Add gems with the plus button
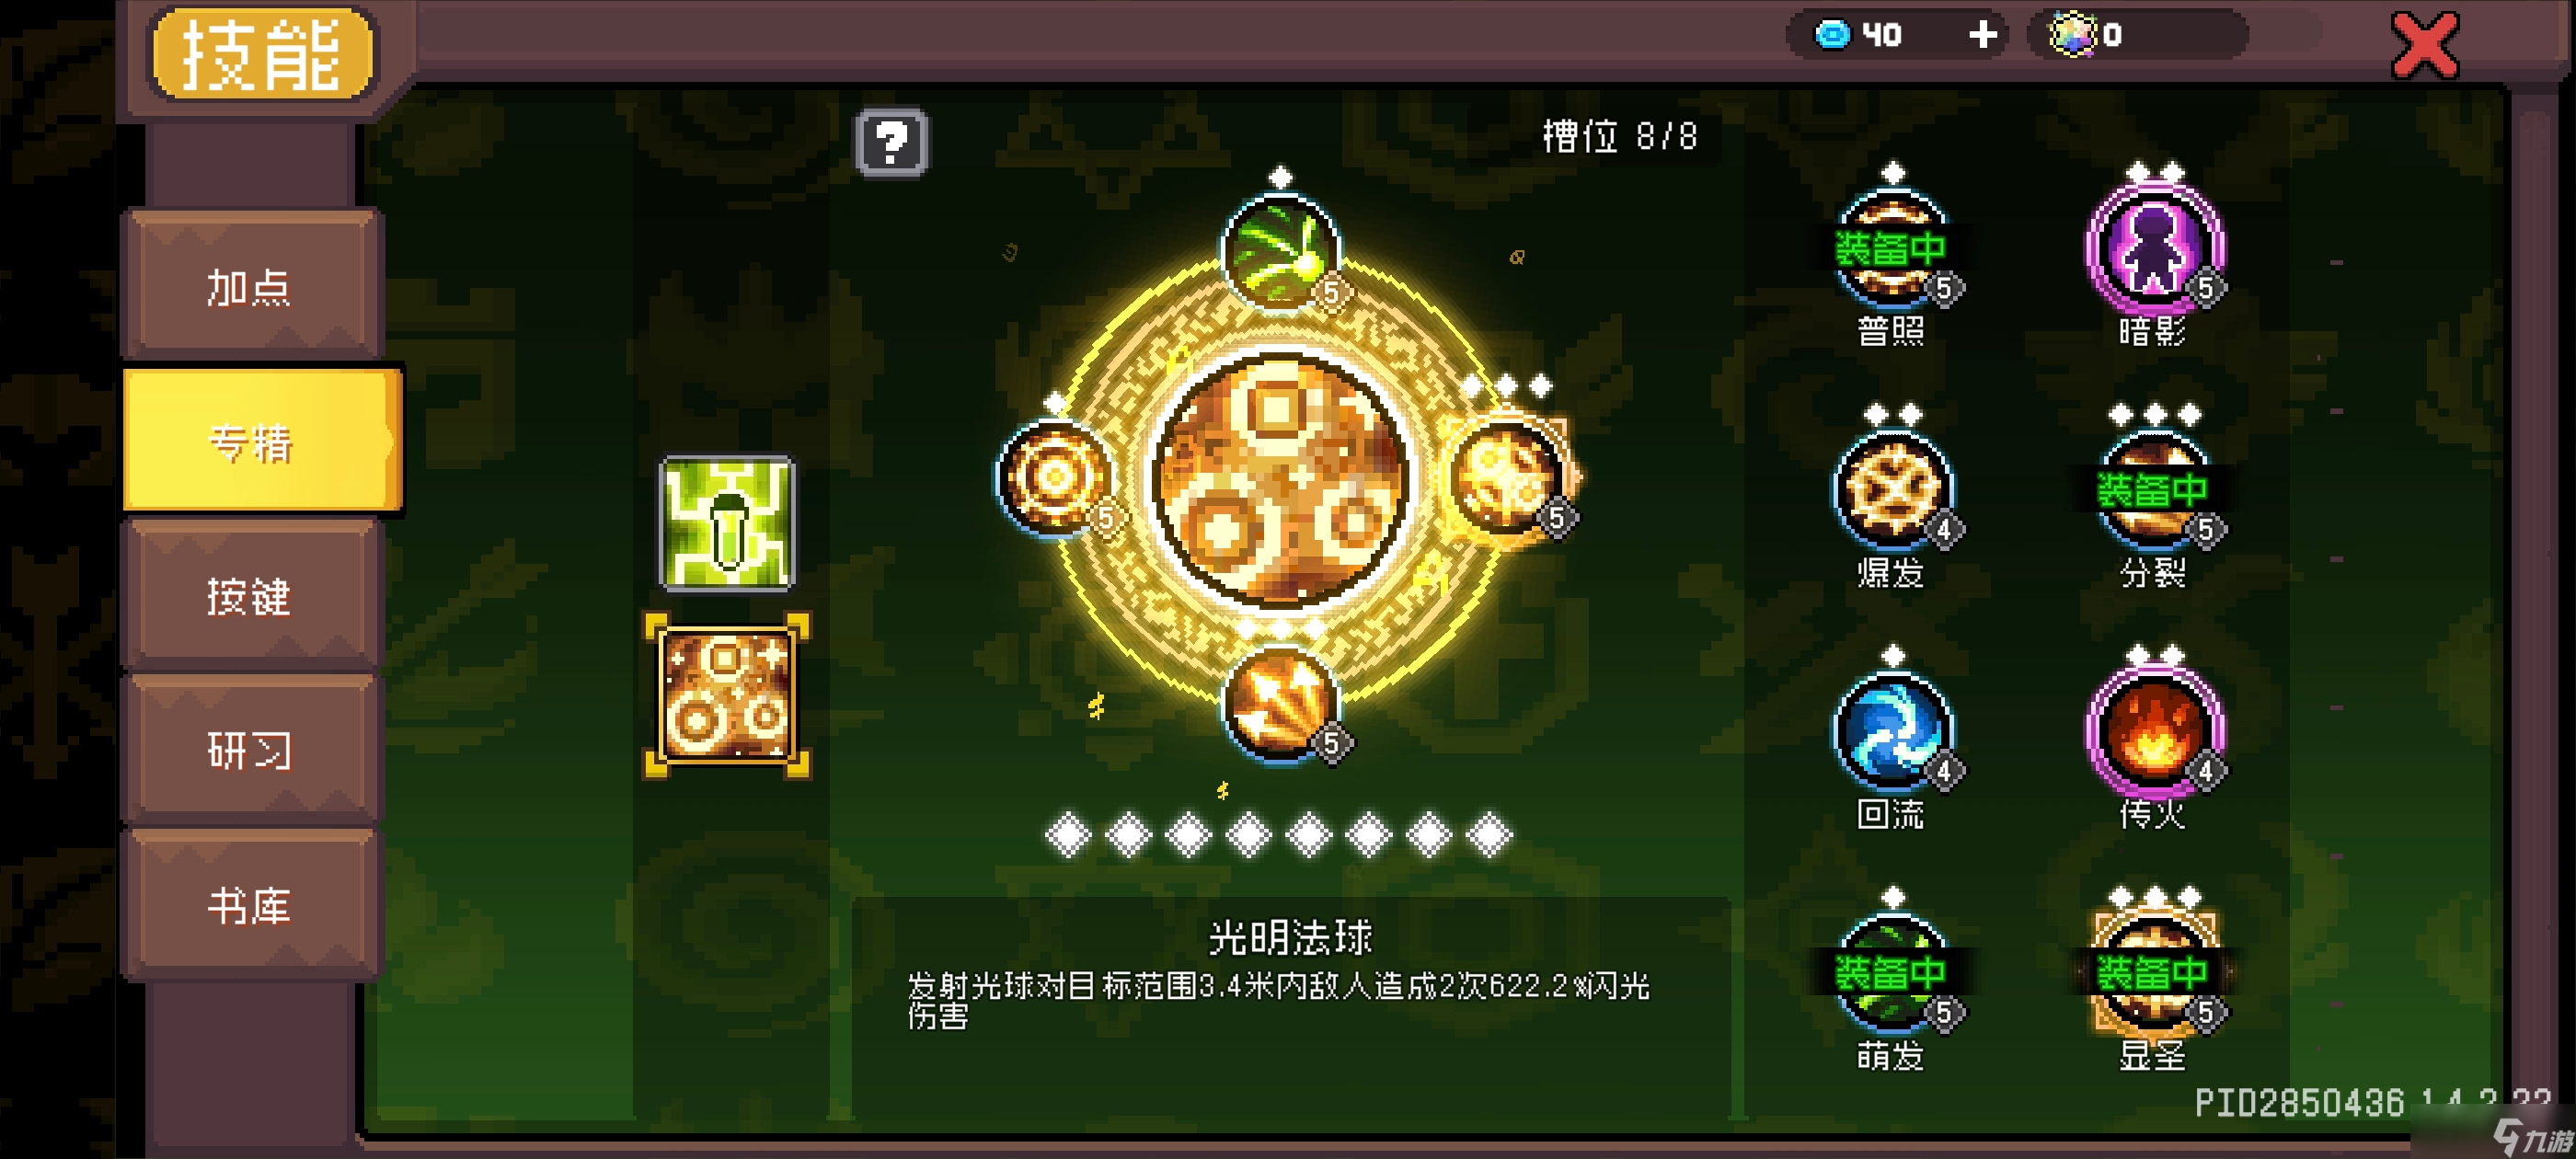Image resolution: width=2576 pixels, height=1159 pixels. 1983,35
